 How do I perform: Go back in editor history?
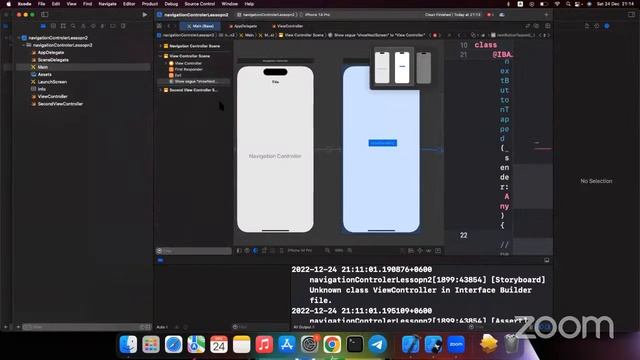point(168,26)
